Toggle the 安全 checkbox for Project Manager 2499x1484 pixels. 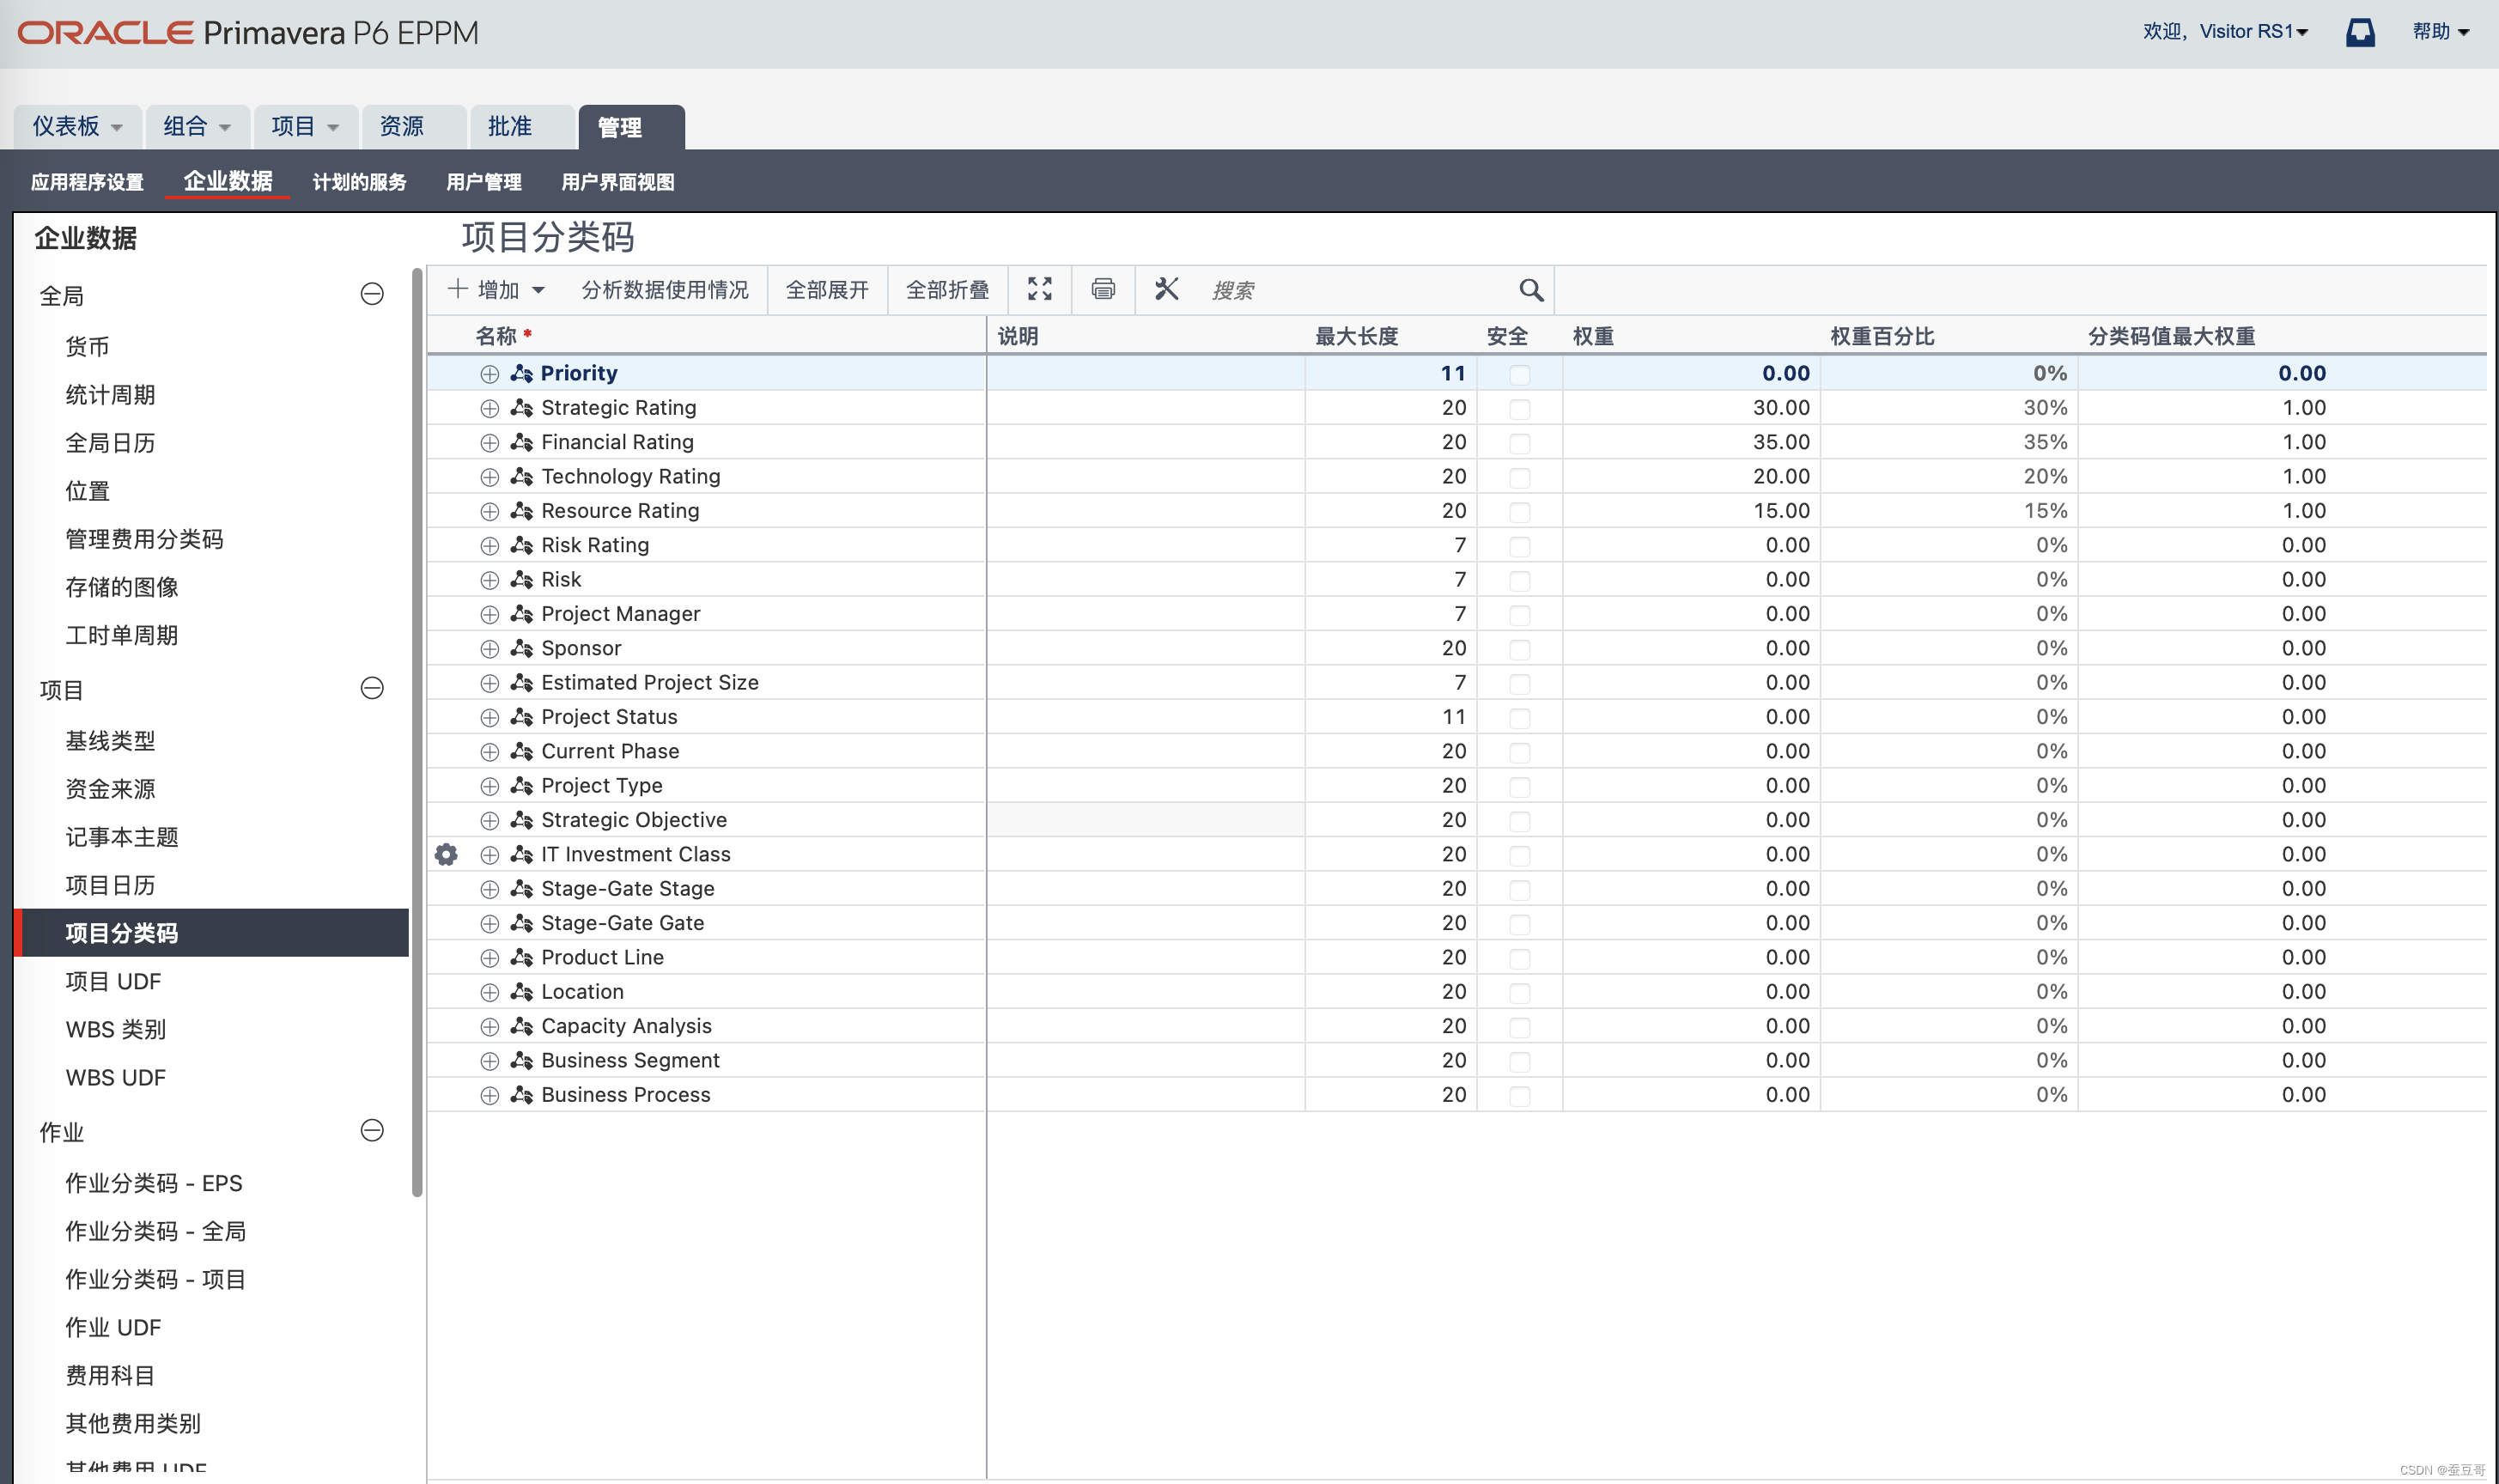[1519, 614]
